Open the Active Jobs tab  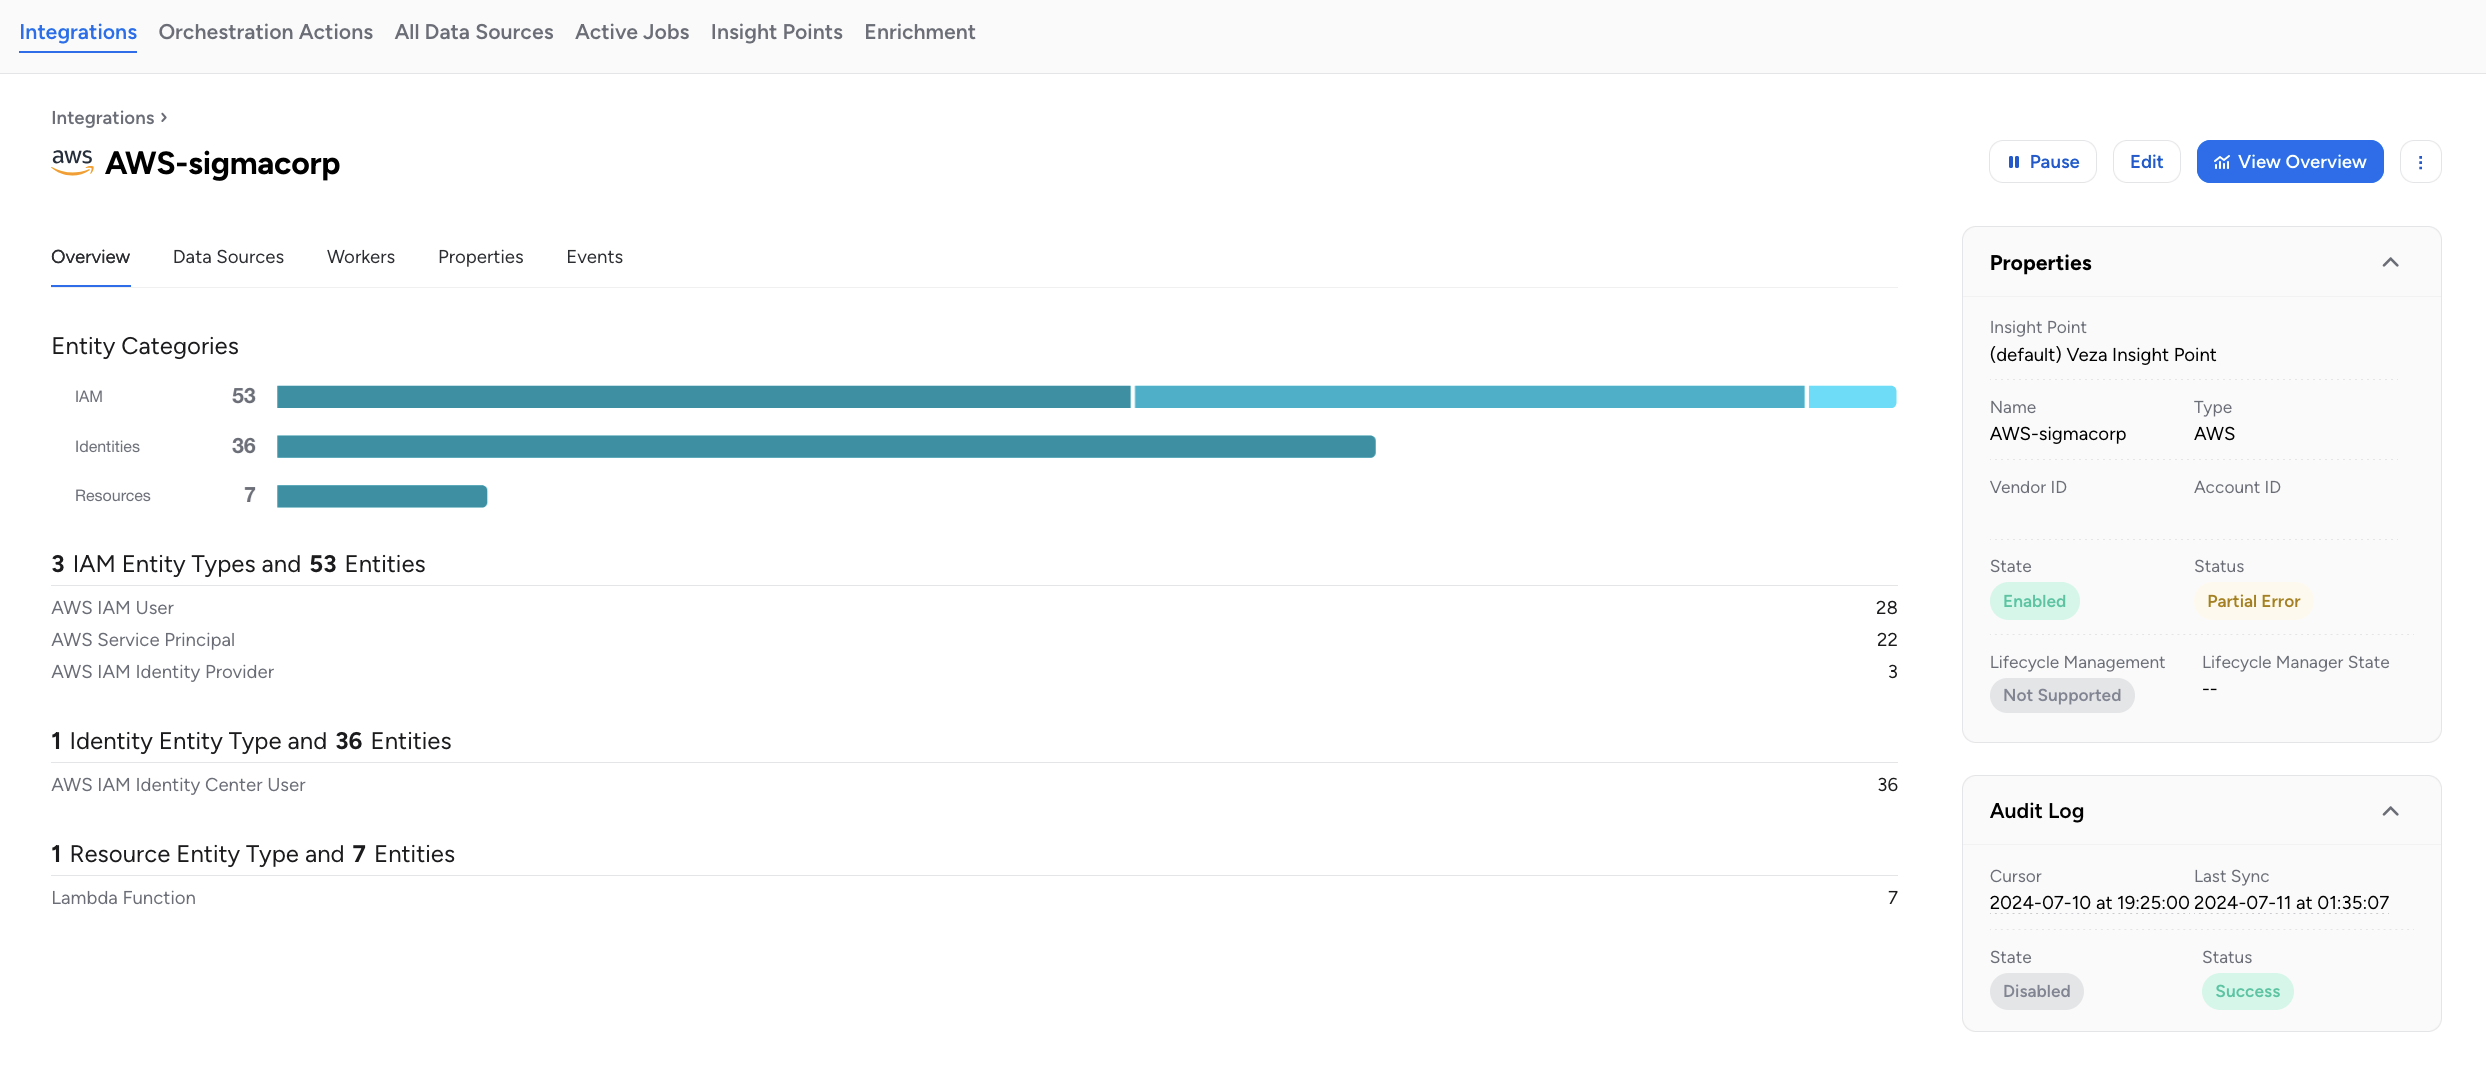point(632,32)
